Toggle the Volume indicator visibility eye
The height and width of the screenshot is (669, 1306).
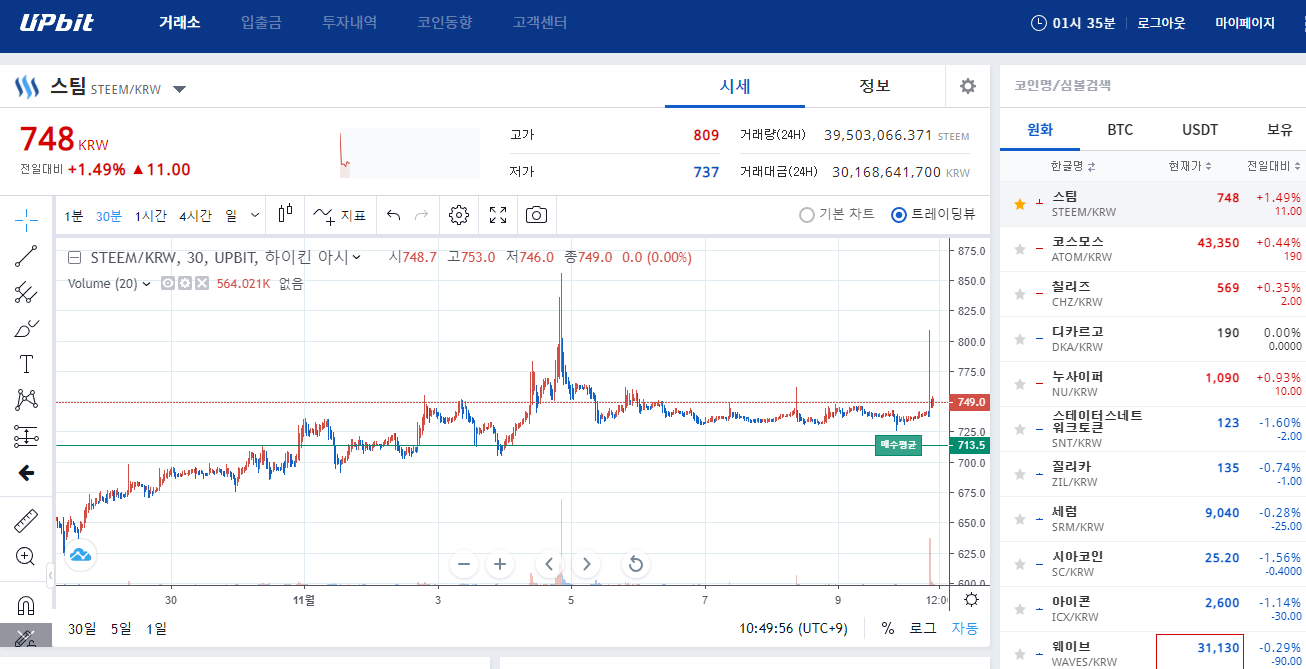[168, 284]
